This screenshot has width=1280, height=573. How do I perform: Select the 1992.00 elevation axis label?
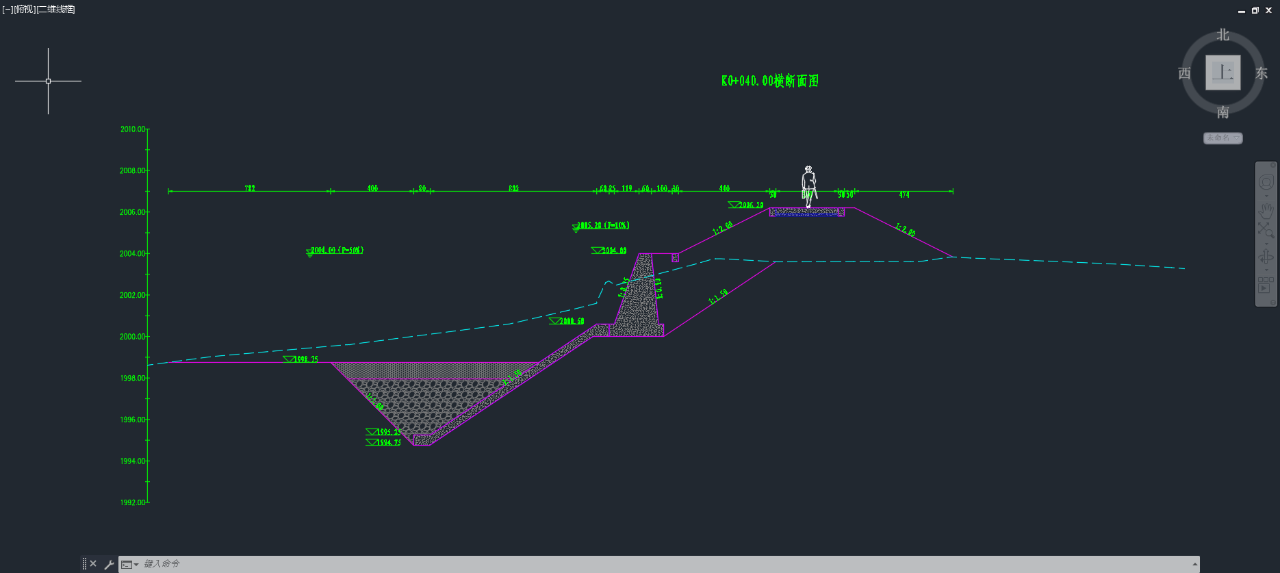coord(133,503)
